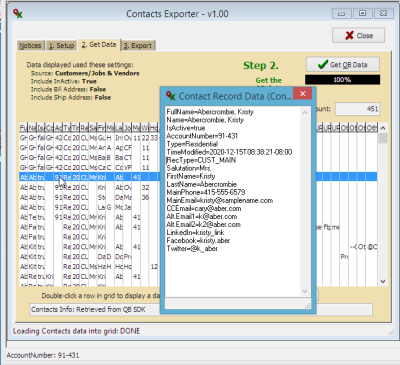Click the Contact Record Data popup icon

(171, 96)
